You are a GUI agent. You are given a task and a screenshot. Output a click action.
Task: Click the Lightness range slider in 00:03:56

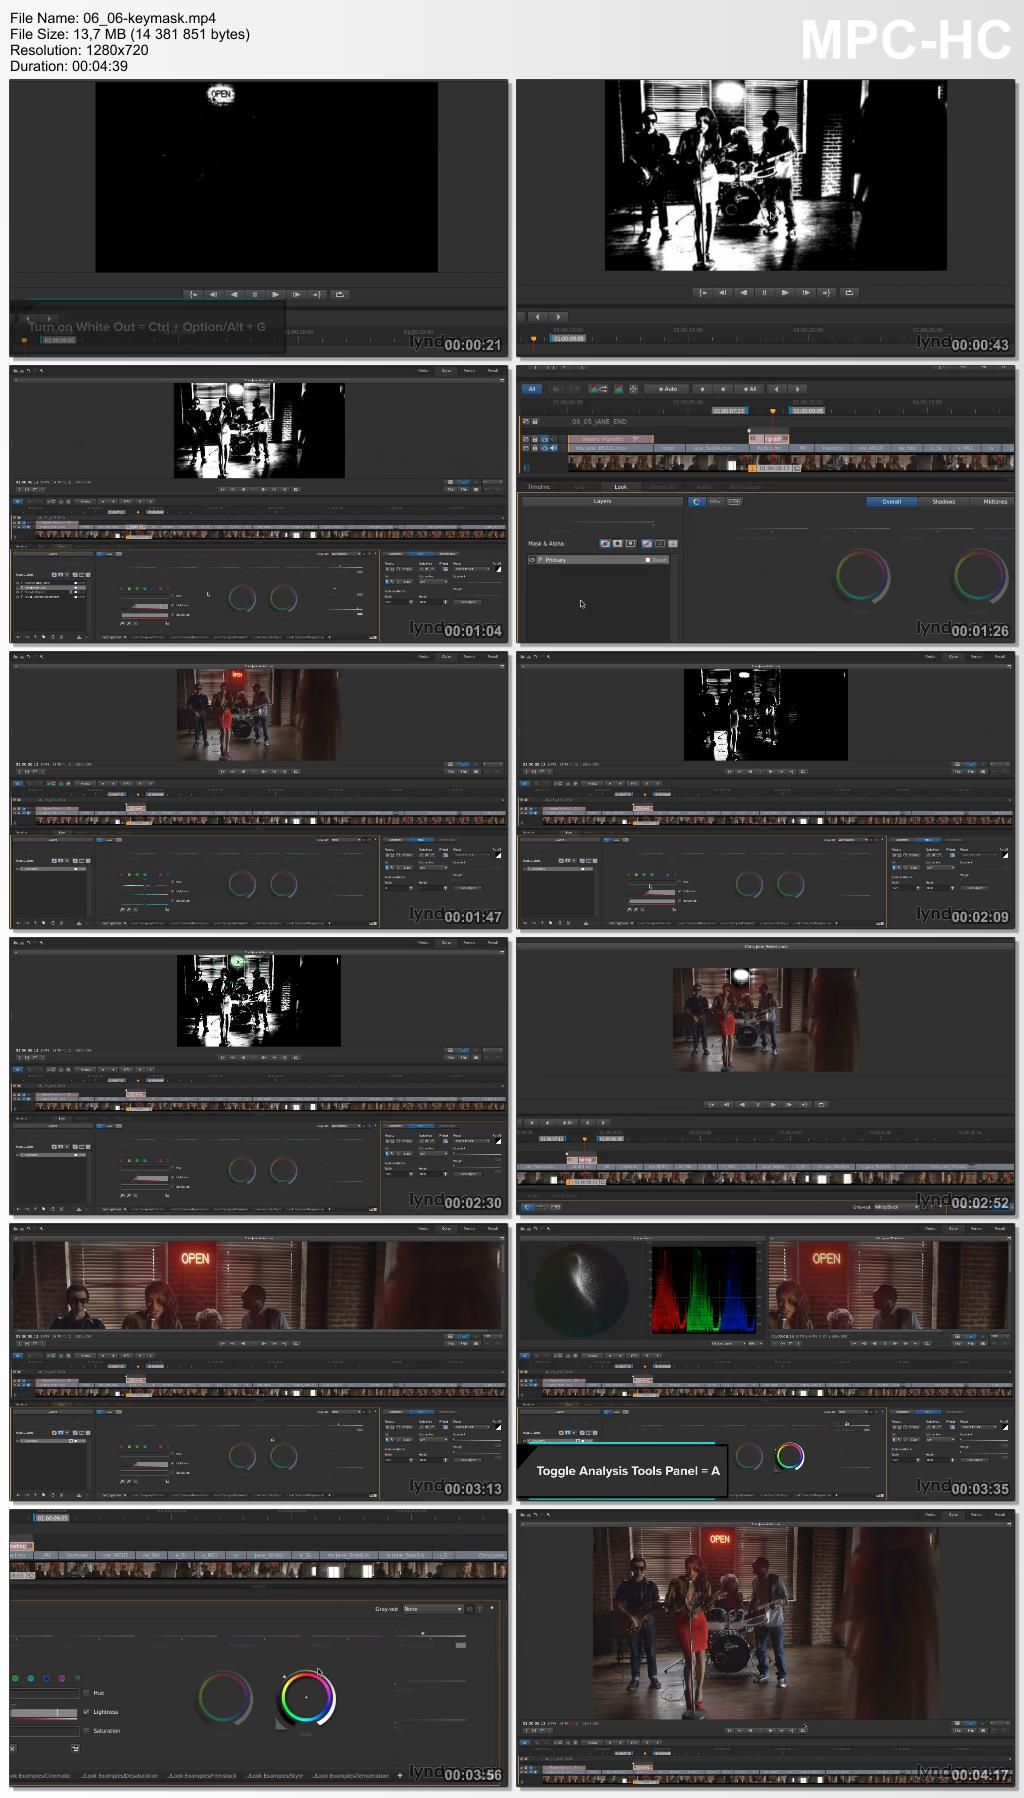(x=43, y=1713)
